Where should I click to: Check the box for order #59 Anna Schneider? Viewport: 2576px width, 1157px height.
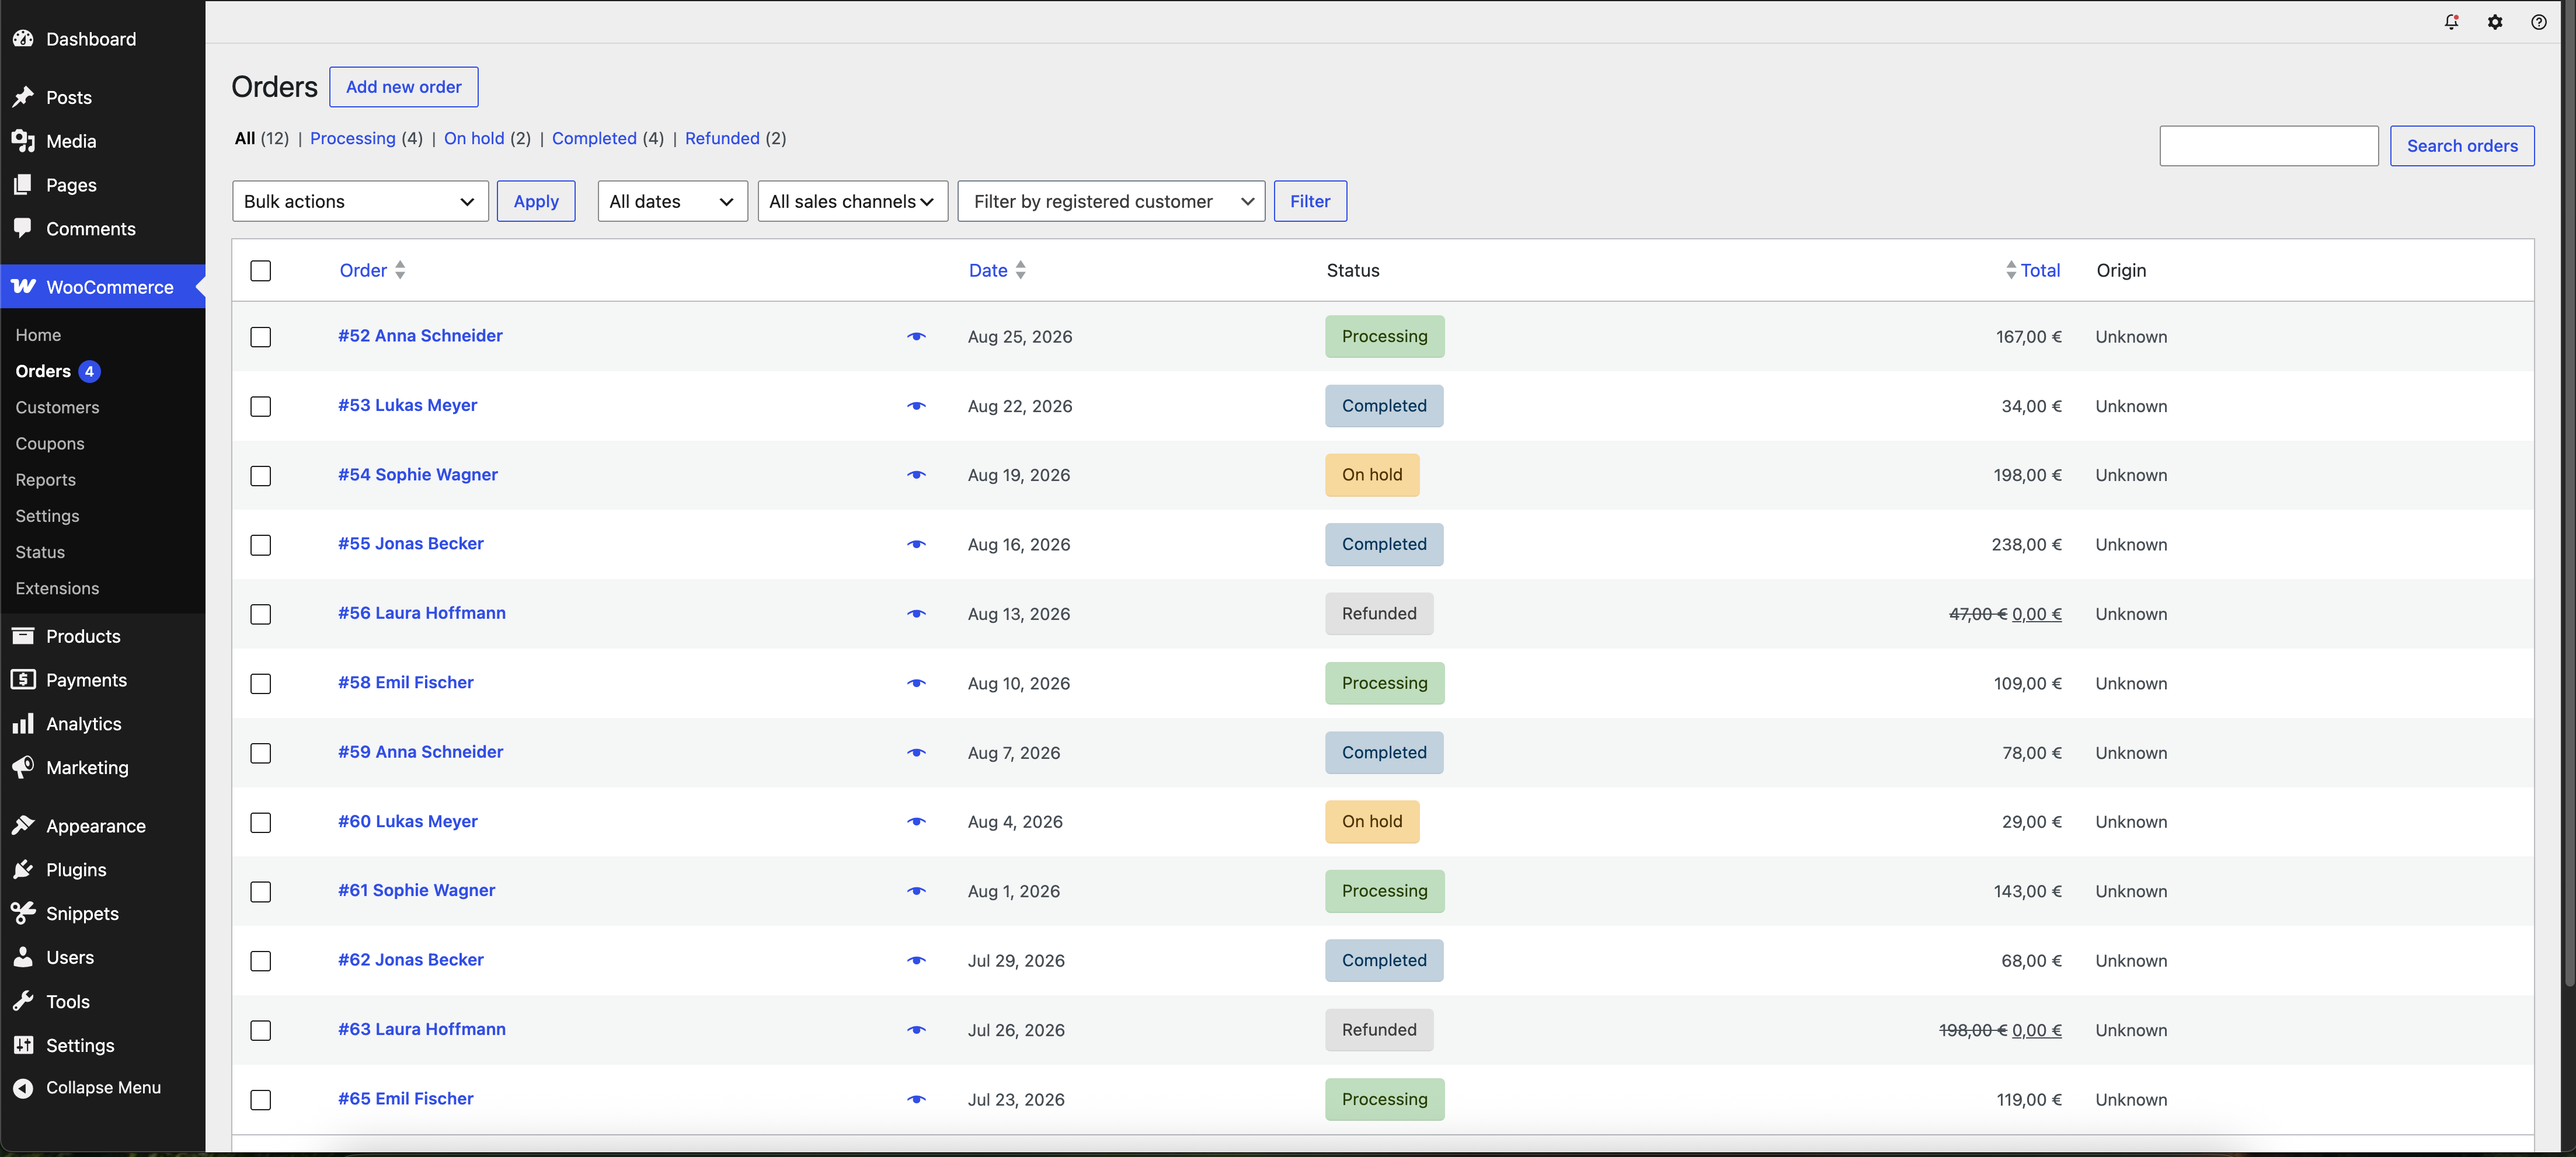[261, 753]
